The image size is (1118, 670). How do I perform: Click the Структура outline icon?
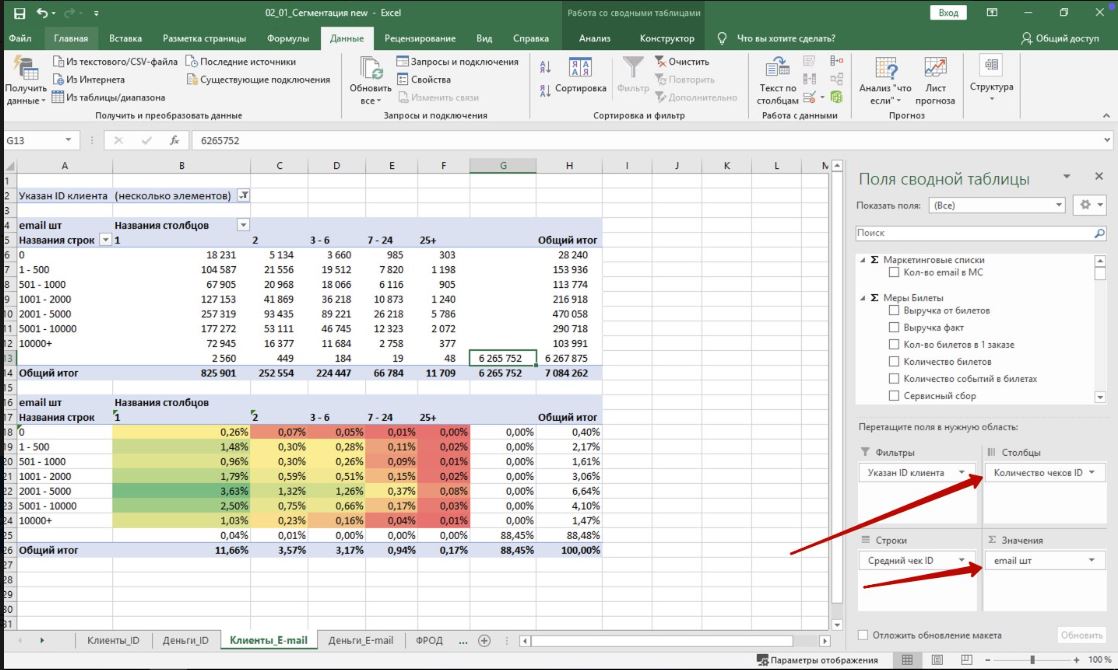click(x=991, y=66)
